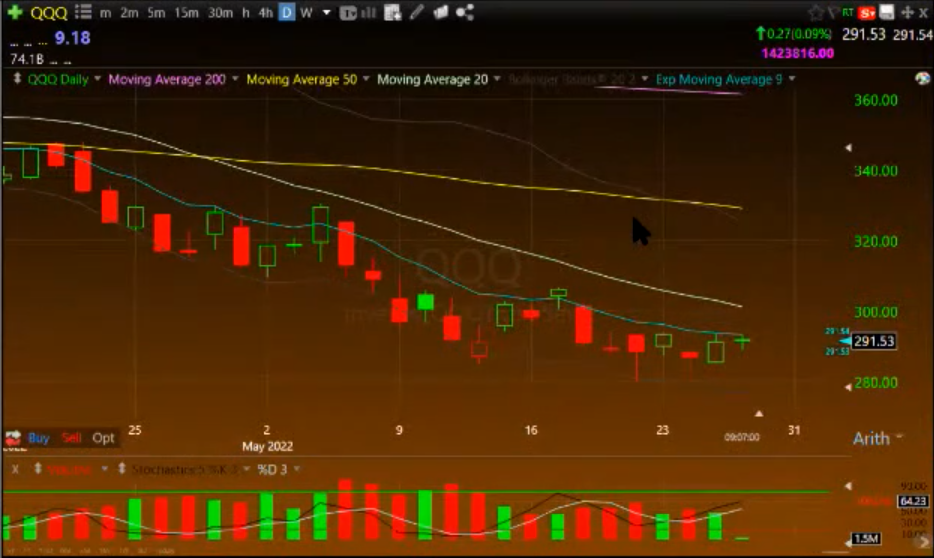Viewport: 934px width, 558px height.
Task: Click the Moving Average 200 label
Action: point(167,79)
